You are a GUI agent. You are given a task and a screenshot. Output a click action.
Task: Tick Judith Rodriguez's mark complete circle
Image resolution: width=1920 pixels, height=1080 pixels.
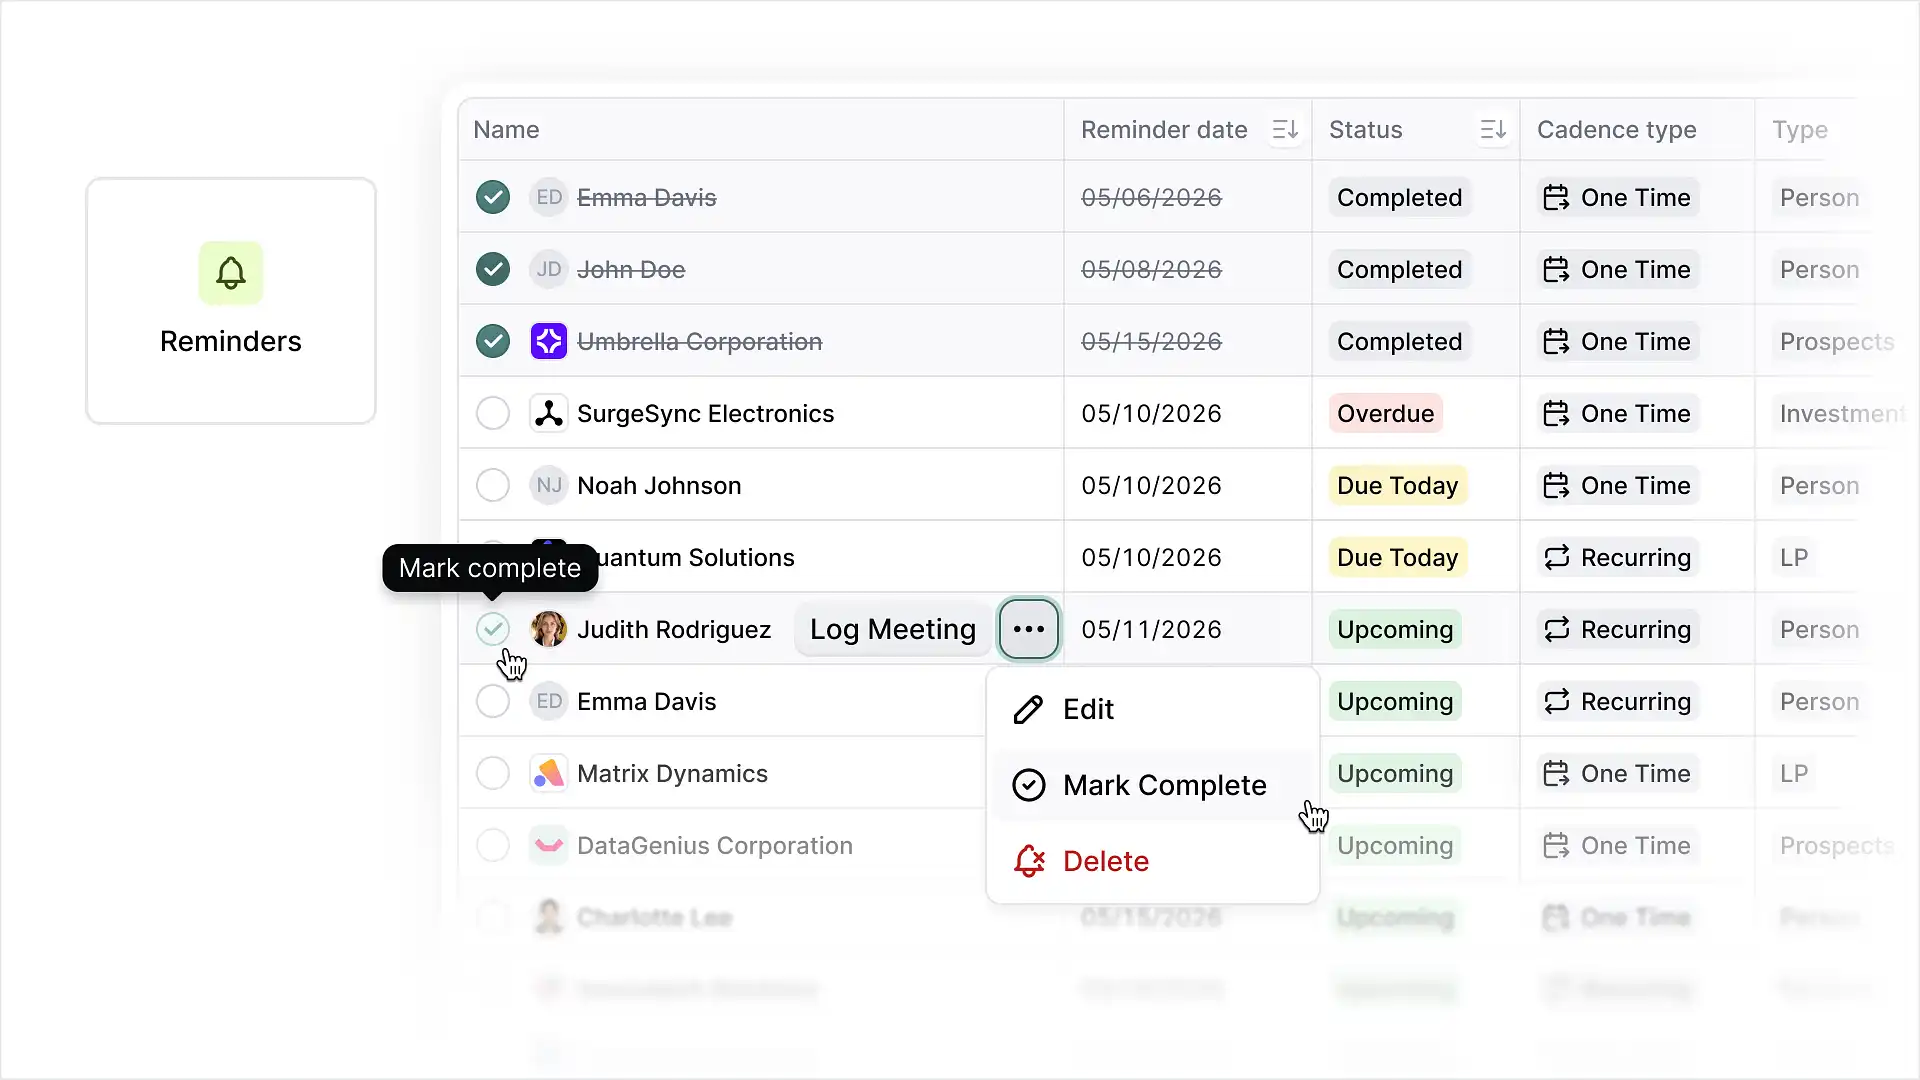[x=493, y=629]
